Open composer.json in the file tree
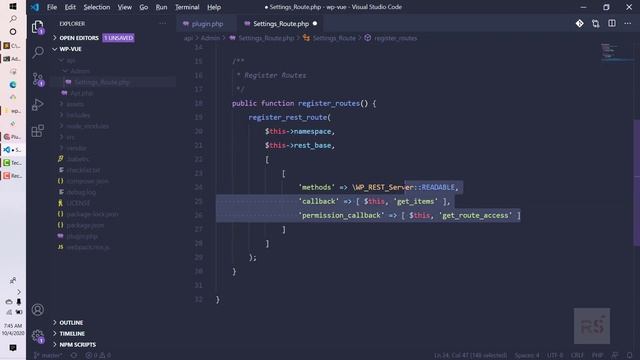 [x=87, y=181]
